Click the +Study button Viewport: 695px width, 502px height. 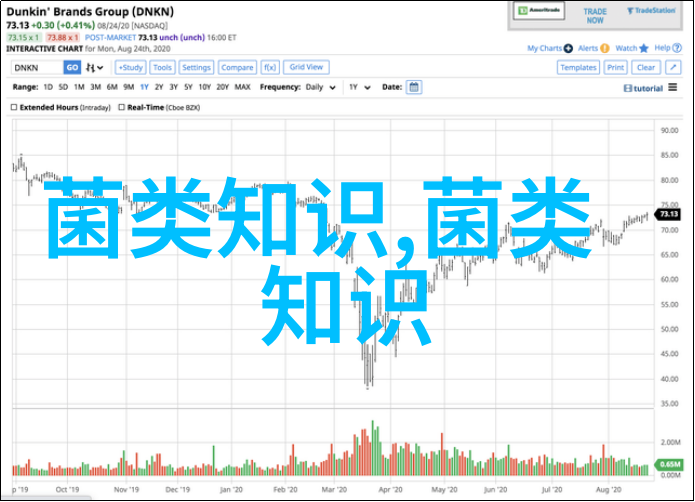tap(131, 67)
